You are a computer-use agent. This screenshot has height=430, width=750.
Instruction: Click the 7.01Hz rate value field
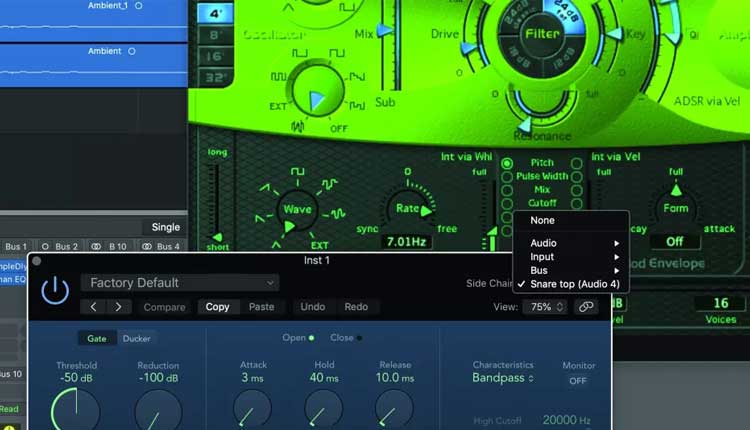(x=407, y=242)
